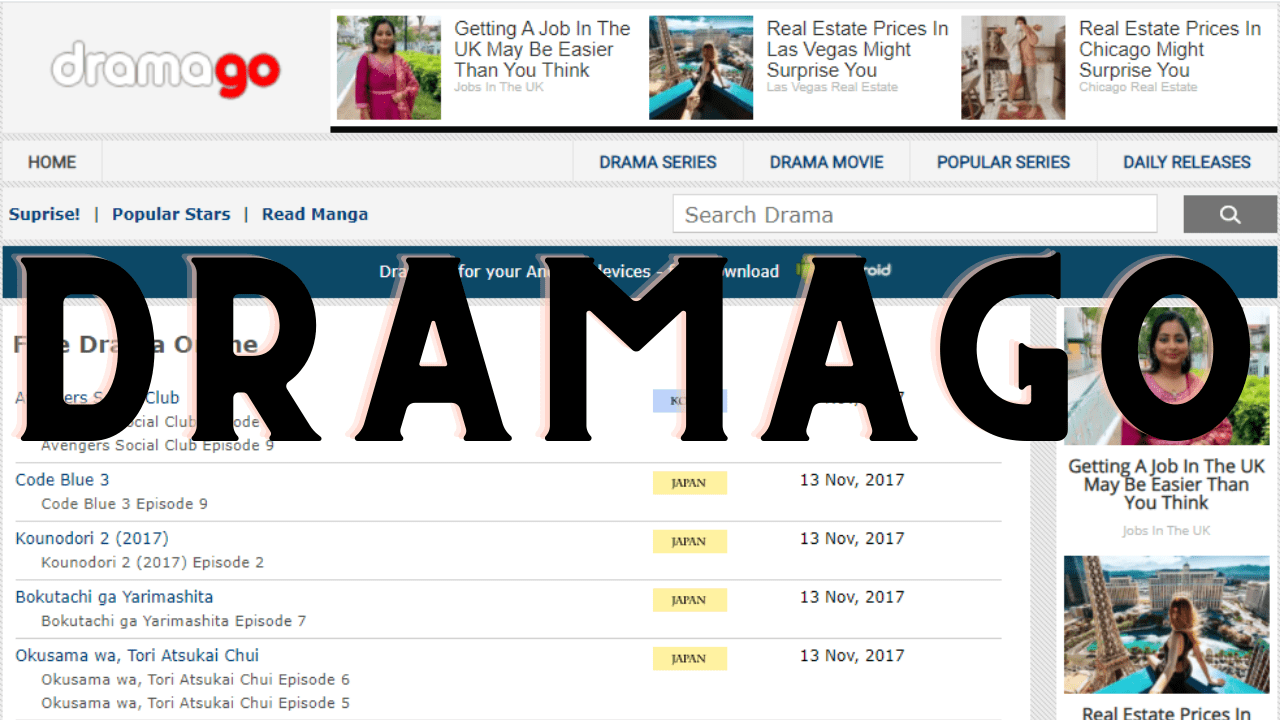Image resolution: width=1280 pixels, height=720 pixels.
Task: Open Bokutachi ga Yarimashita Episode 7
Action: coord(173,621)
